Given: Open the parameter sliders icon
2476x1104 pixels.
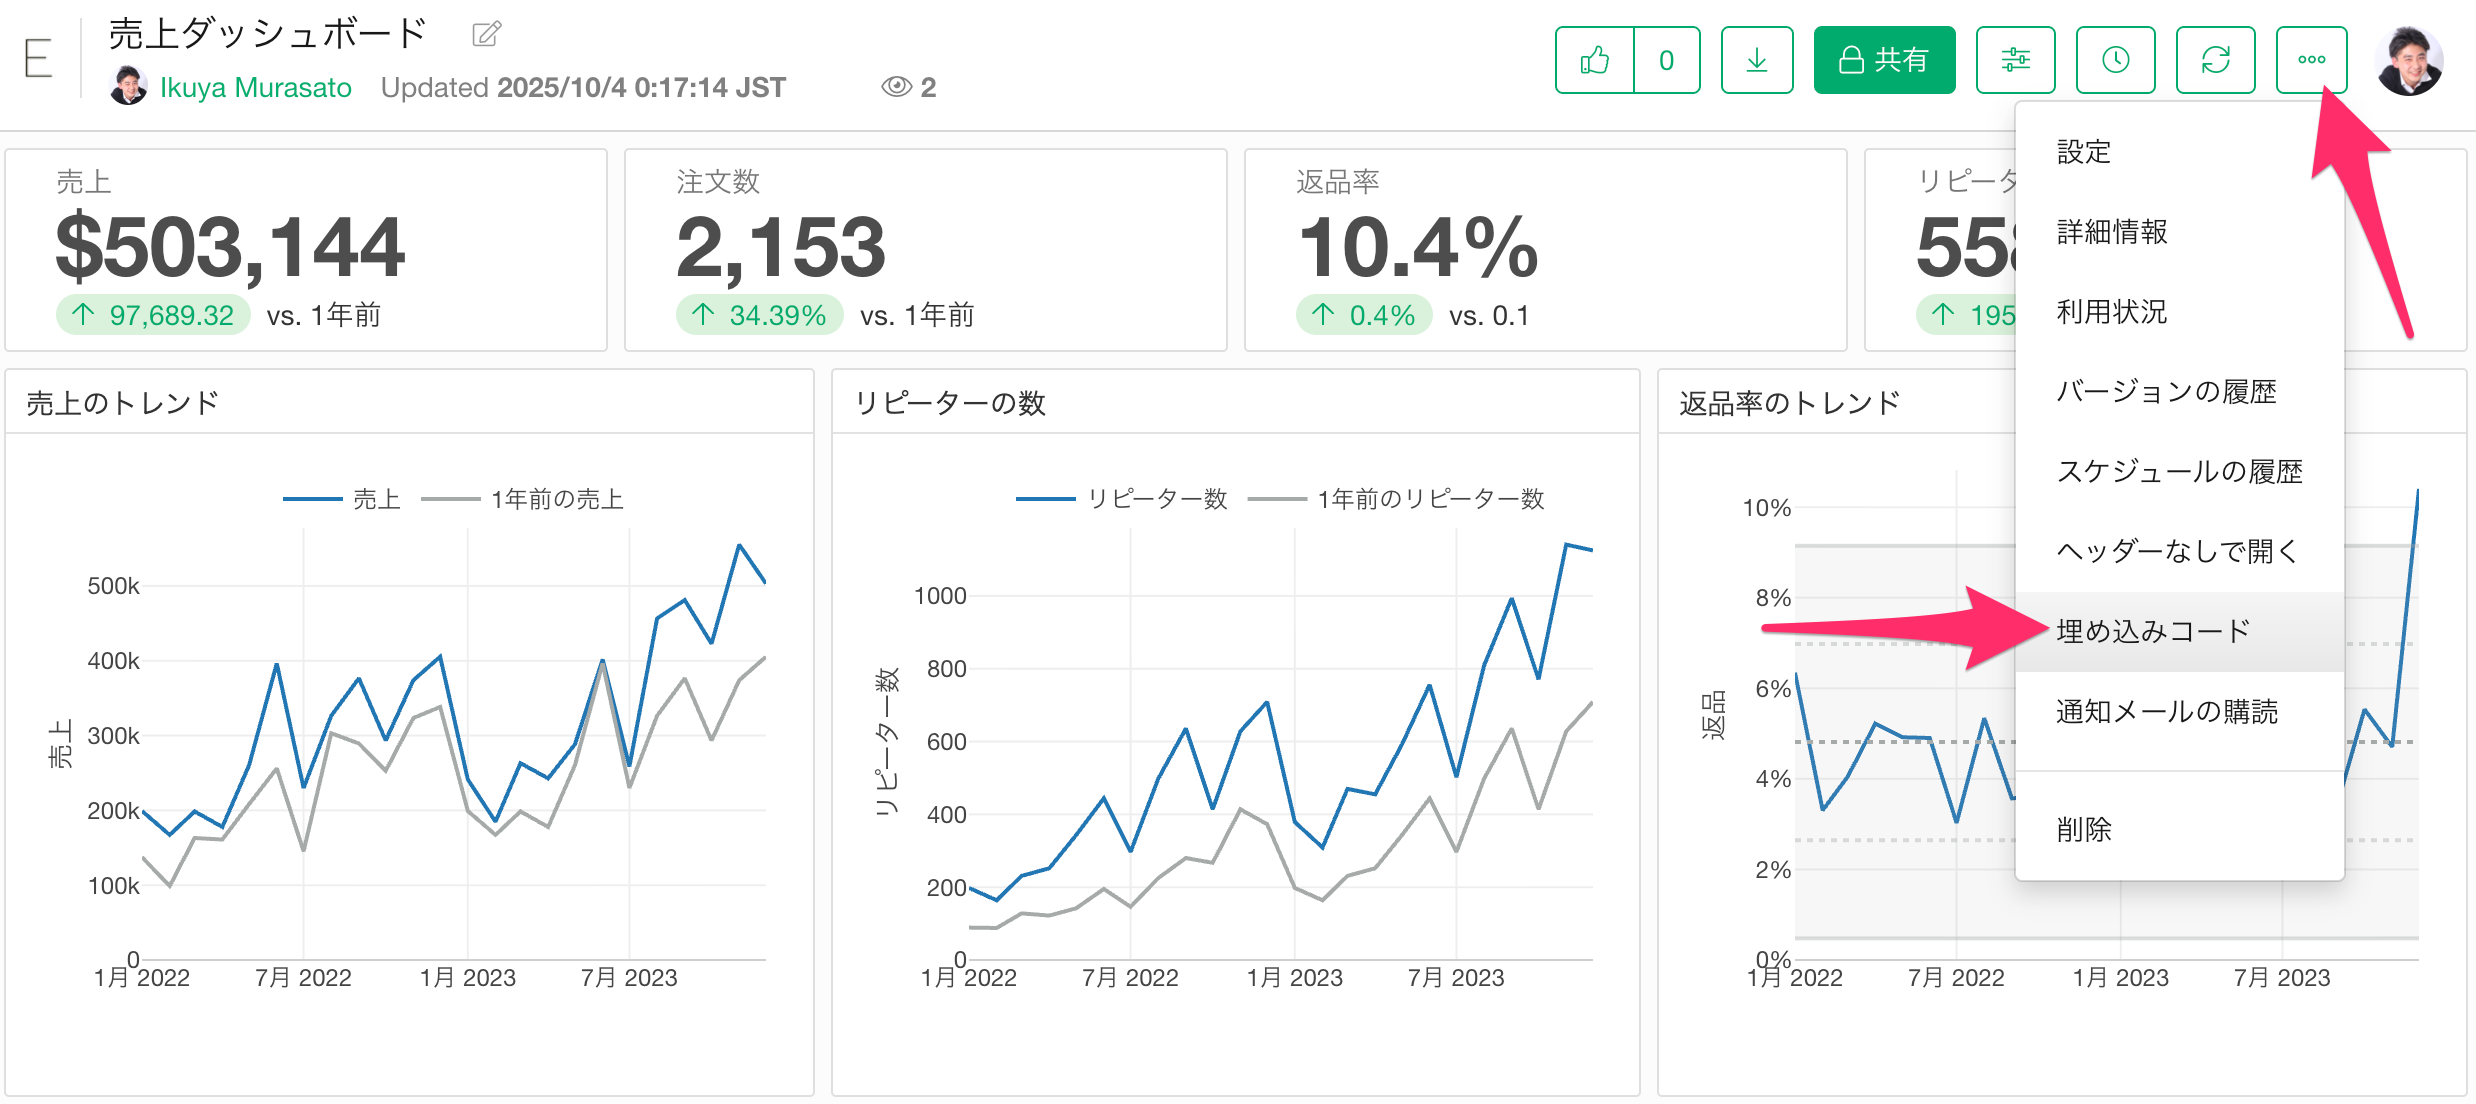Looking at the screenshot, I should coord(2015,60).
